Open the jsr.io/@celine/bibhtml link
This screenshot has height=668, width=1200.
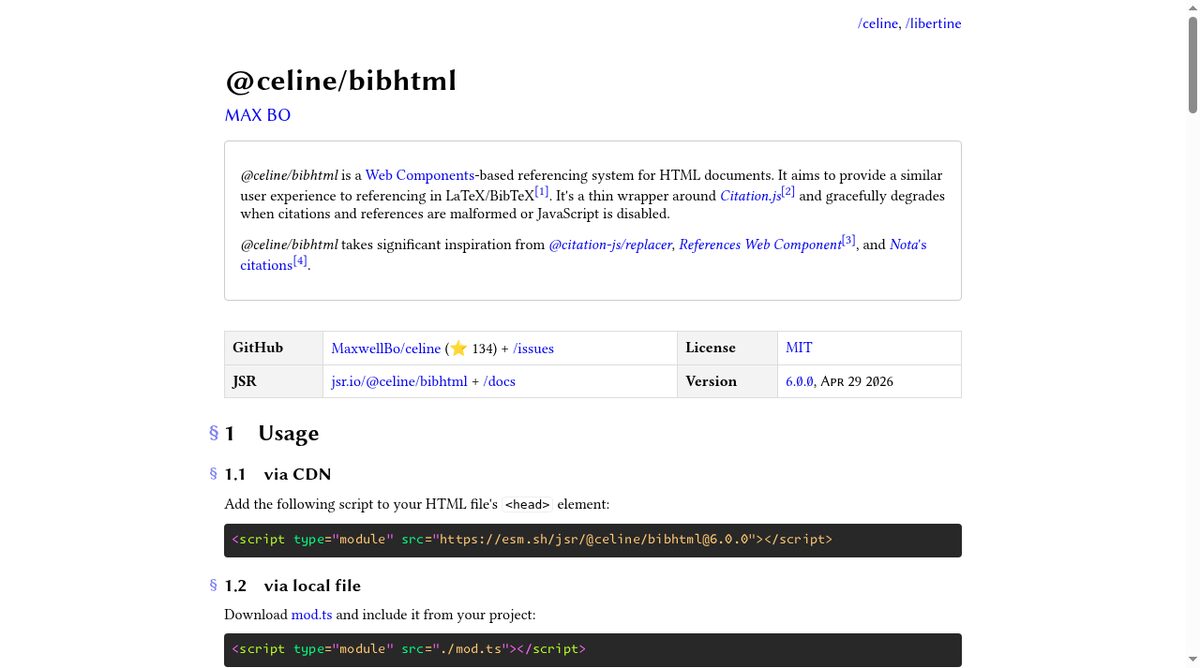point(399,381)
